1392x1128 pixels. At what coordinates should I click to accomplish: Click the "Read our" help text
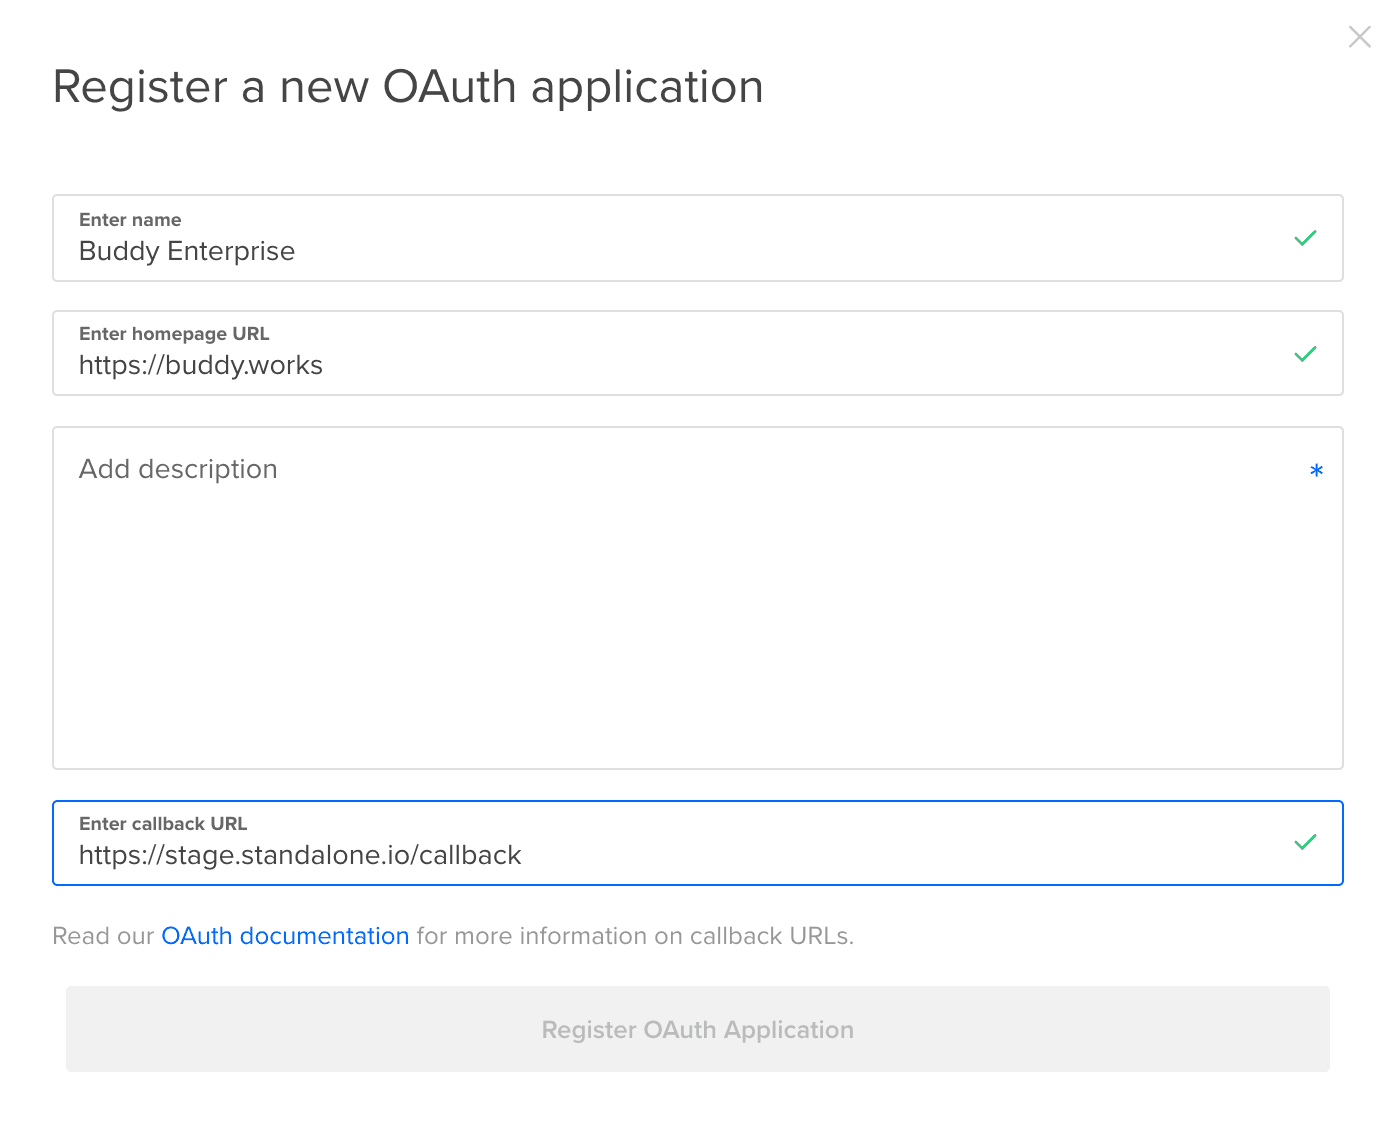coord(103,936)
